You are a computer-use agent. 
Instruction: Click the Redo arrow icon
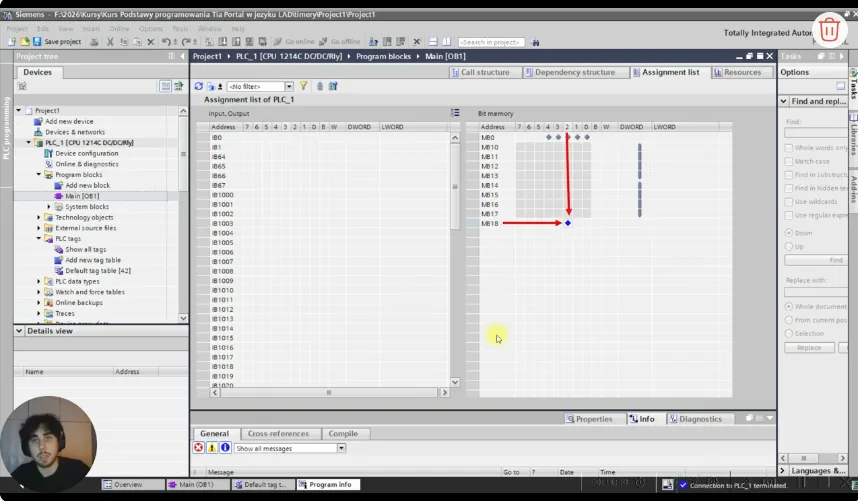click(186, 42)
